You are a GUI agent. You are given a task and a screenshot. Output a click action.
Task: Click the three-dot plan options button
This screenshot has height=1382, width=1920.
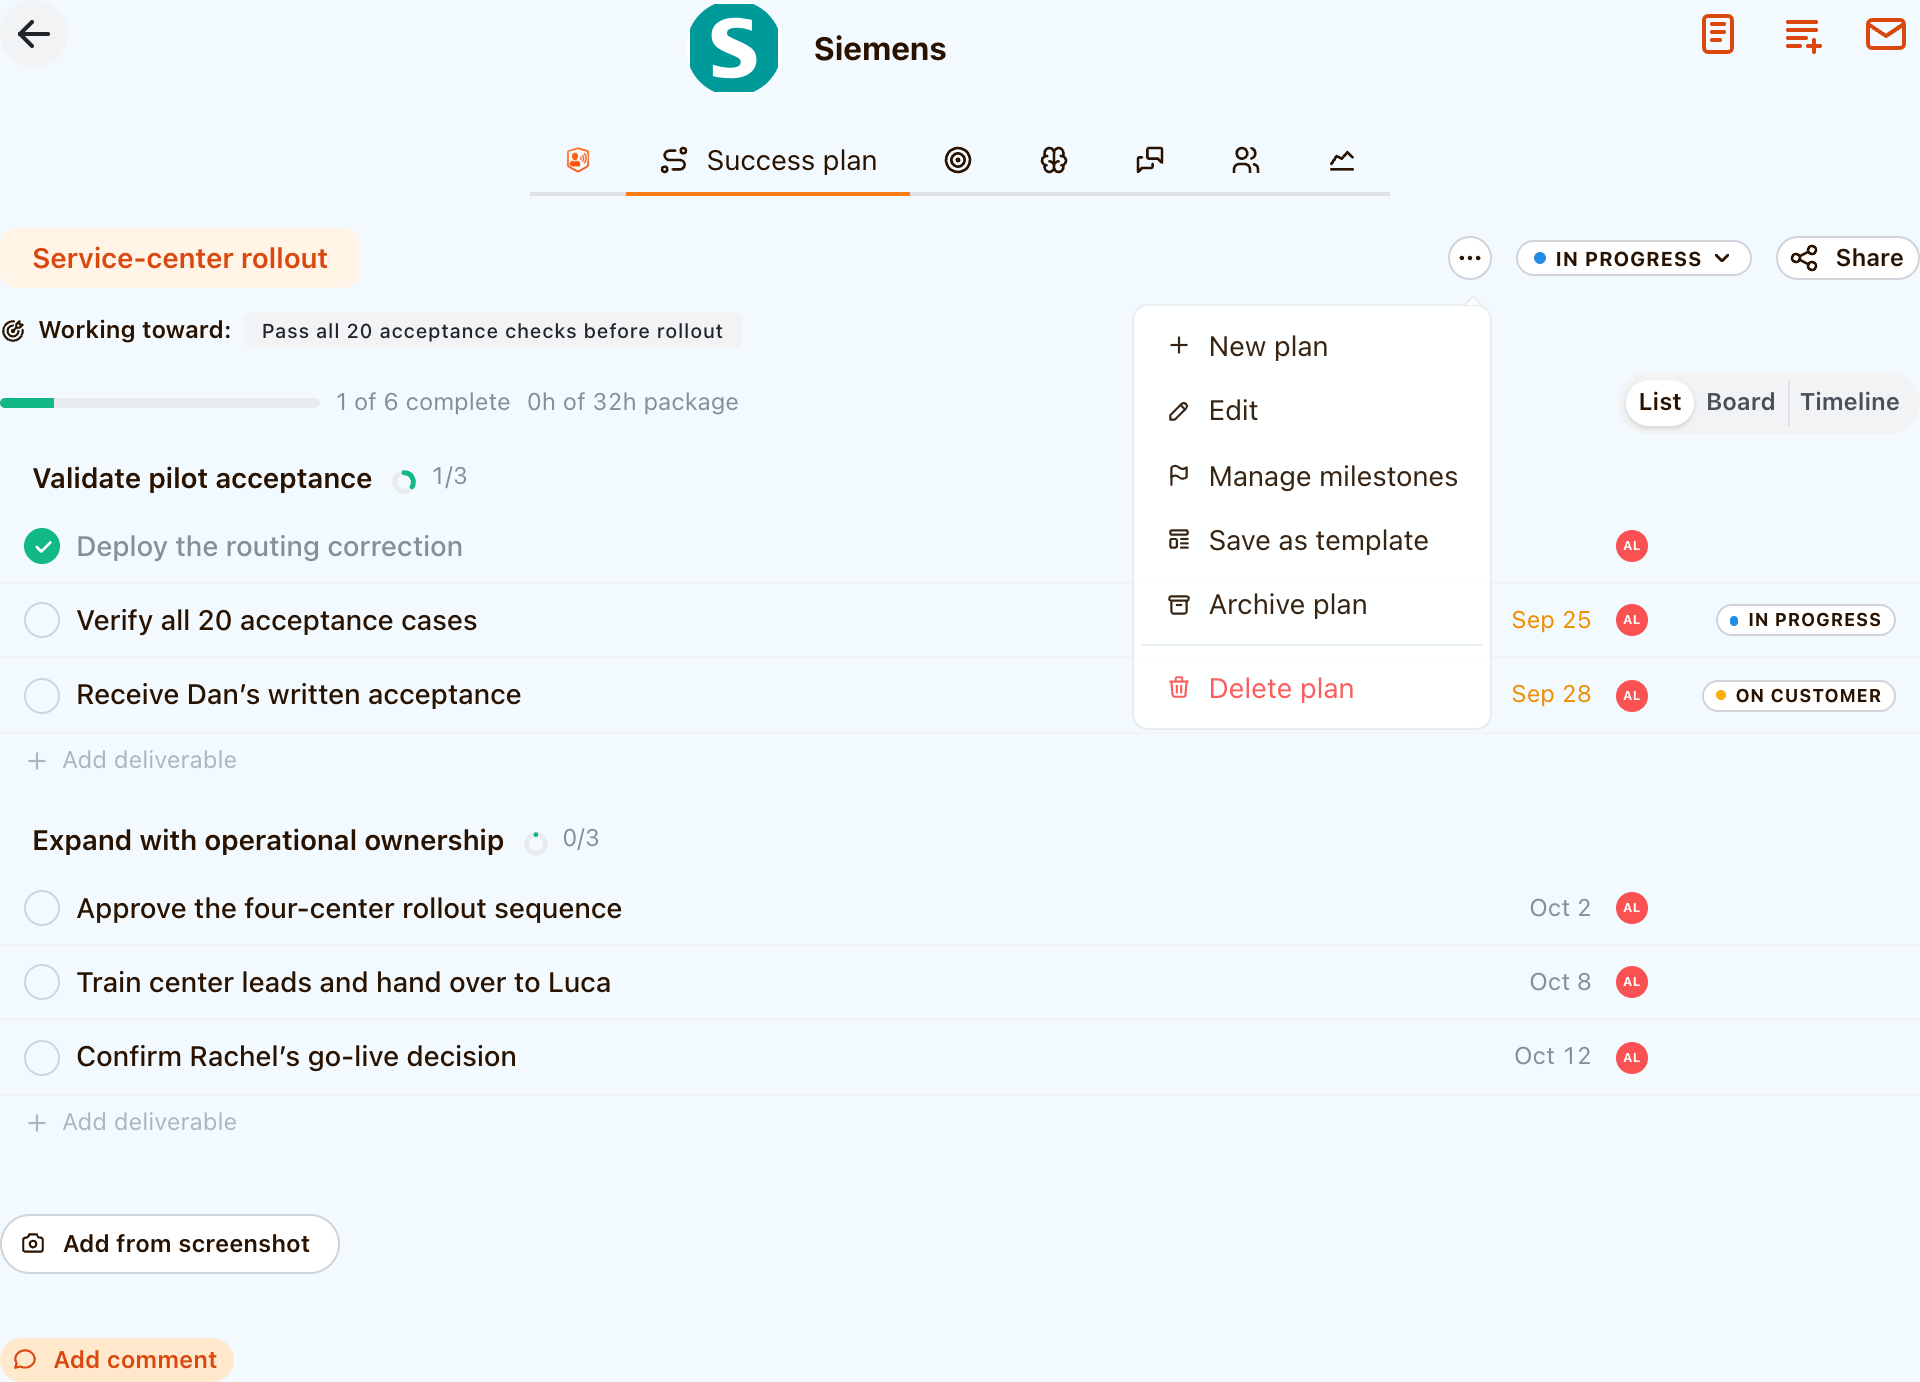pyautogui.click(x=1470, y=258)
